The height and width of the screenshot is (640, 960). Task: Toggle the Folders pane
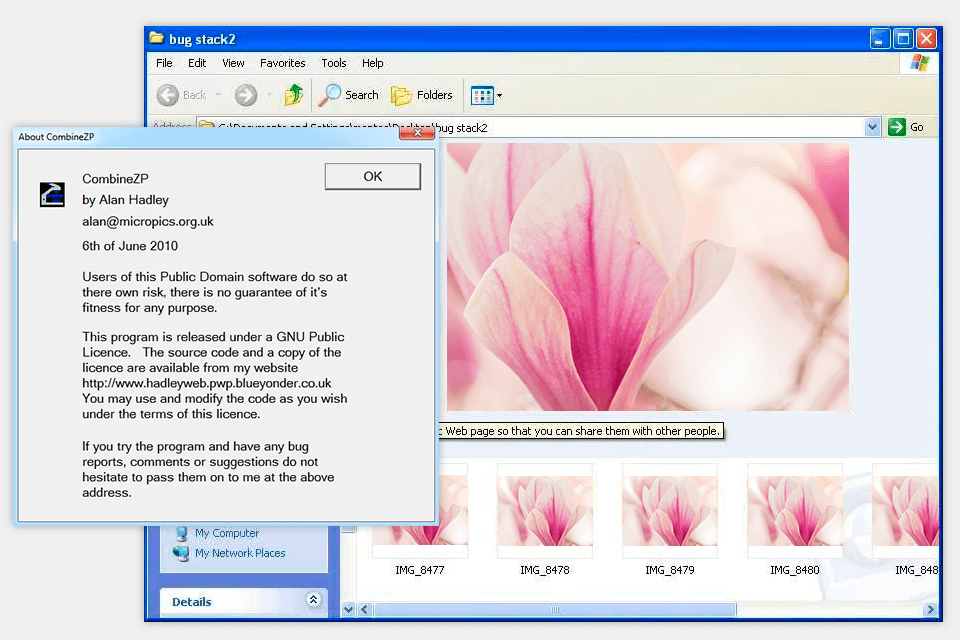click(422, 95)
